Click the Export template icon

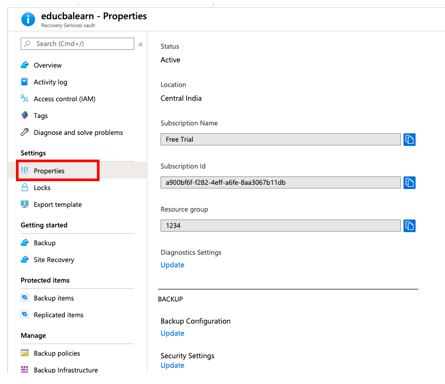25,204
